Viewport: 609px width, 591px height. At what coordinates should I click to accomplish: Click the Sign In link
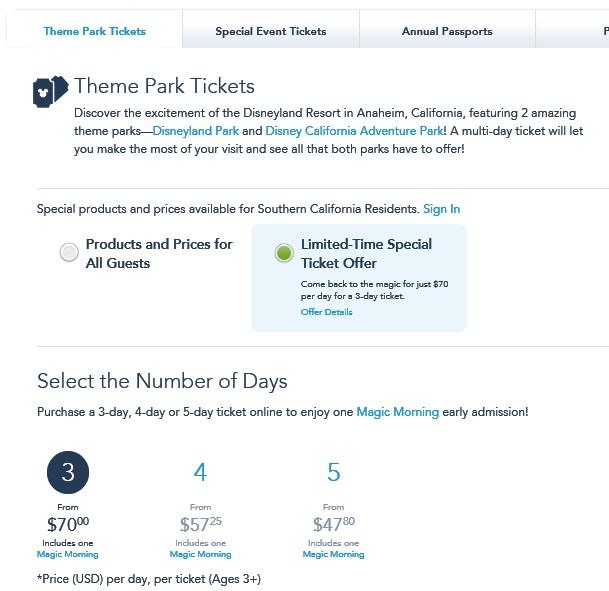click(441, 209)
